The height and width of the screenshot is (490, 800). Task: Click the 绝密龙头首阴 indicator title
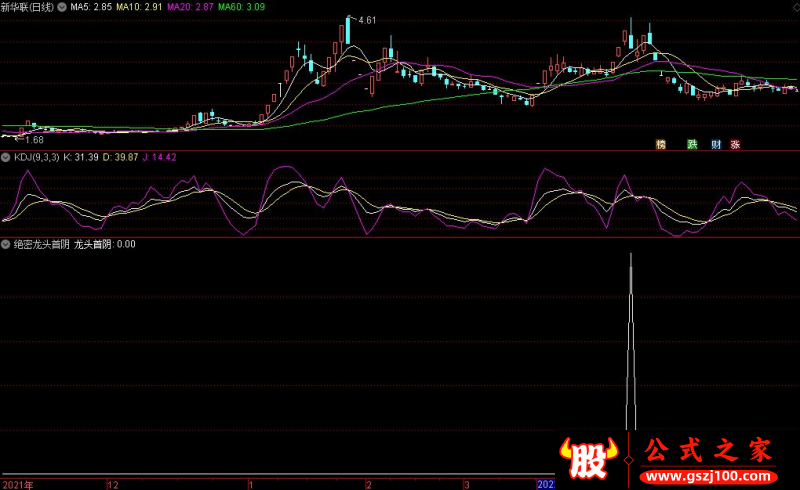click(x=40, y=243)
